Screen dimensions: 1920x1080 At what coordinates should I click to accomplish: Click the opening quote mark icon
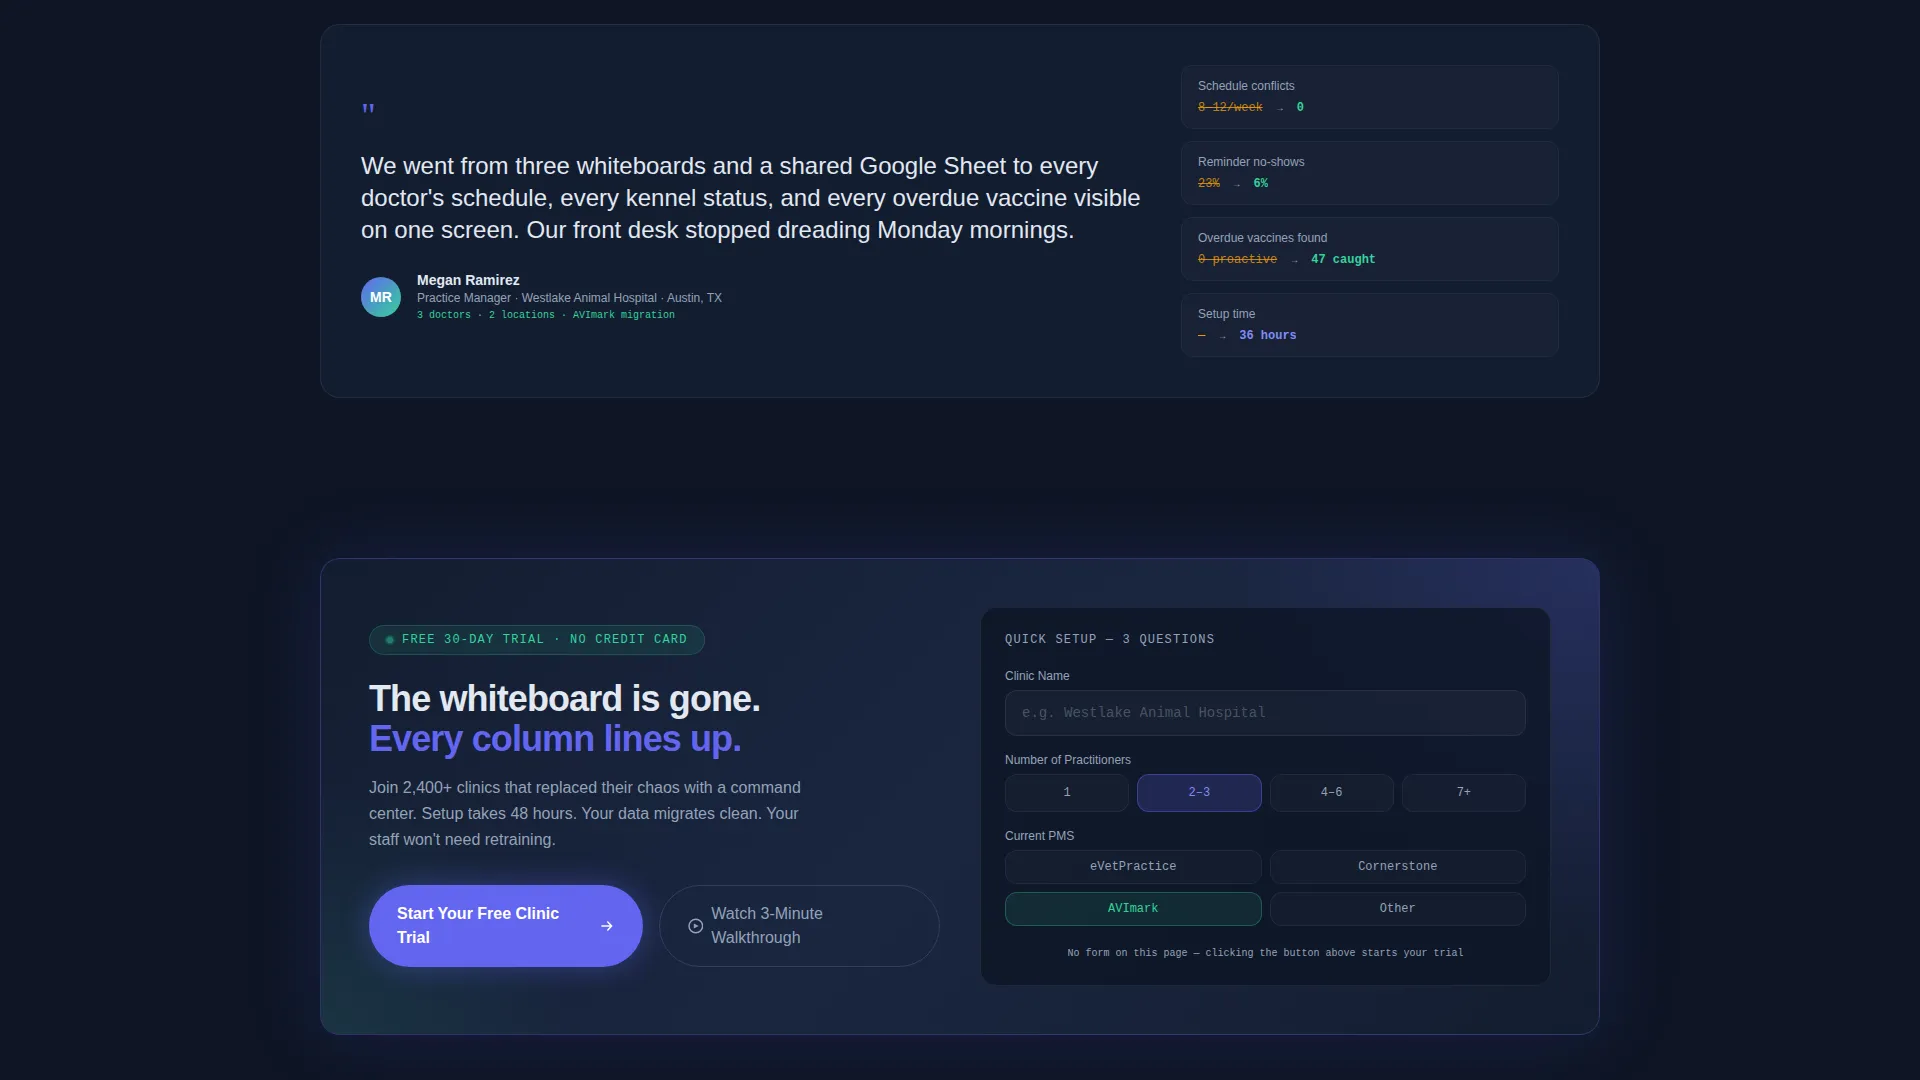tap(368, 108)
